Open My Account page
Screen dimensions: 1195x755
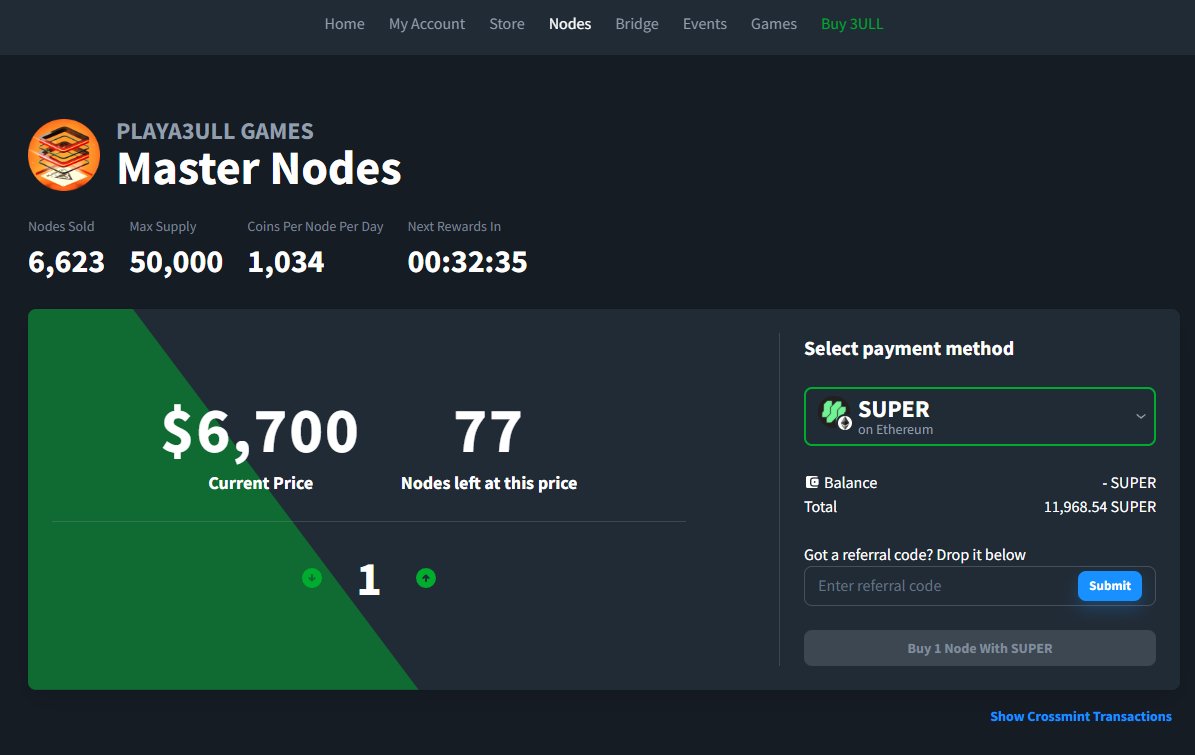(427, 24)
